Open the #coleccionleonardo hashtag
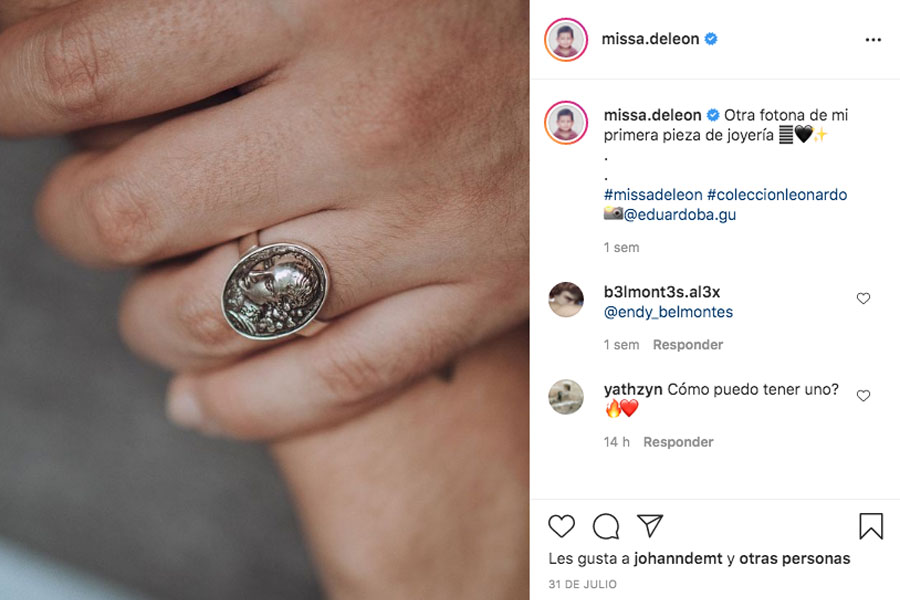The width and height of the screenshot is (900, 600). [x=777, y=195]
